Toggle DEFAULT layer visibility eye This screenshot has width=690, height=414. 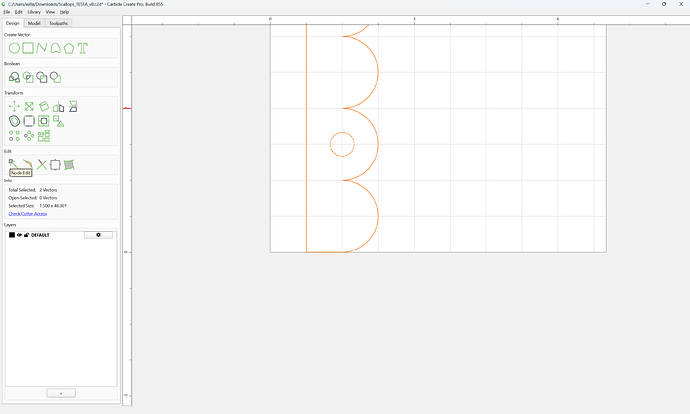coord(19,235)
